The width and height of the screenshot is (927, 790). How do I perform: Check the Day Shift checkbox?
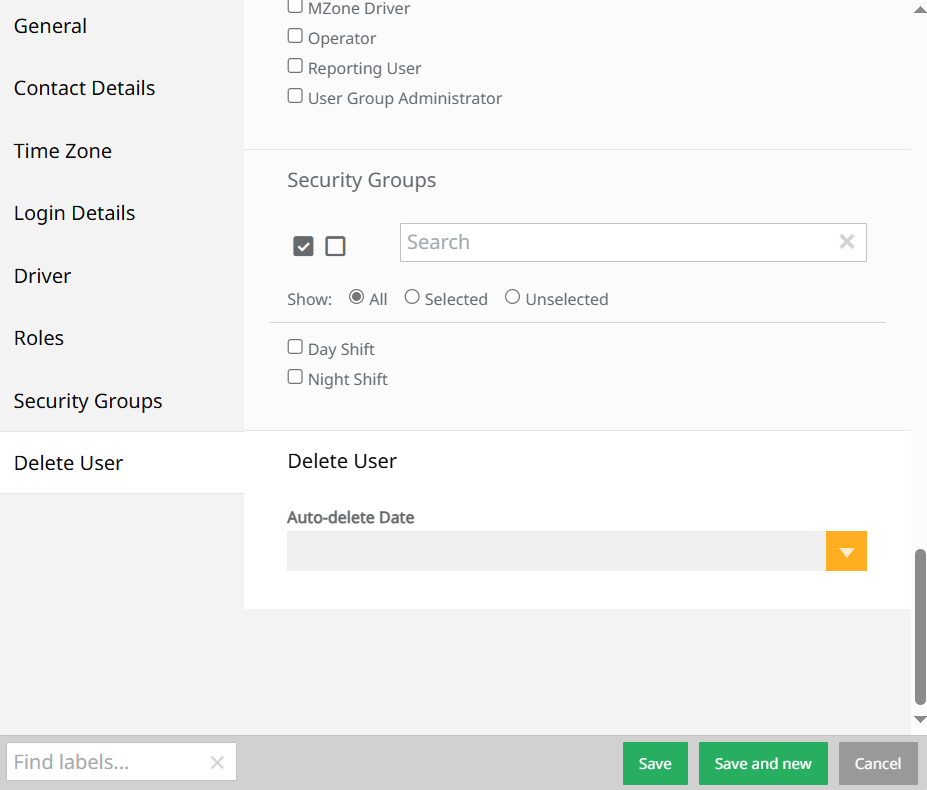click(x=295, y=347)
